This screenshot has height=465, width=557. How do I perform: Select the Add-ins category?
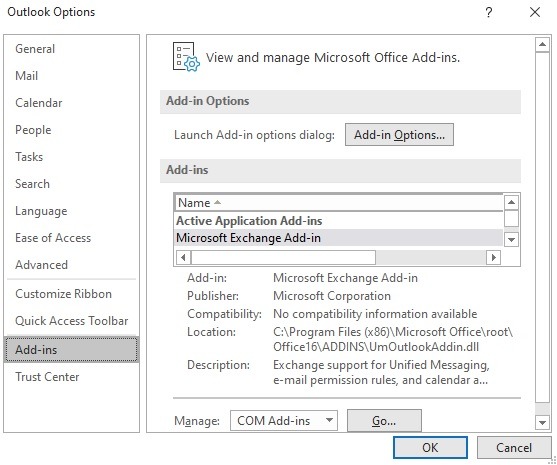71,350
